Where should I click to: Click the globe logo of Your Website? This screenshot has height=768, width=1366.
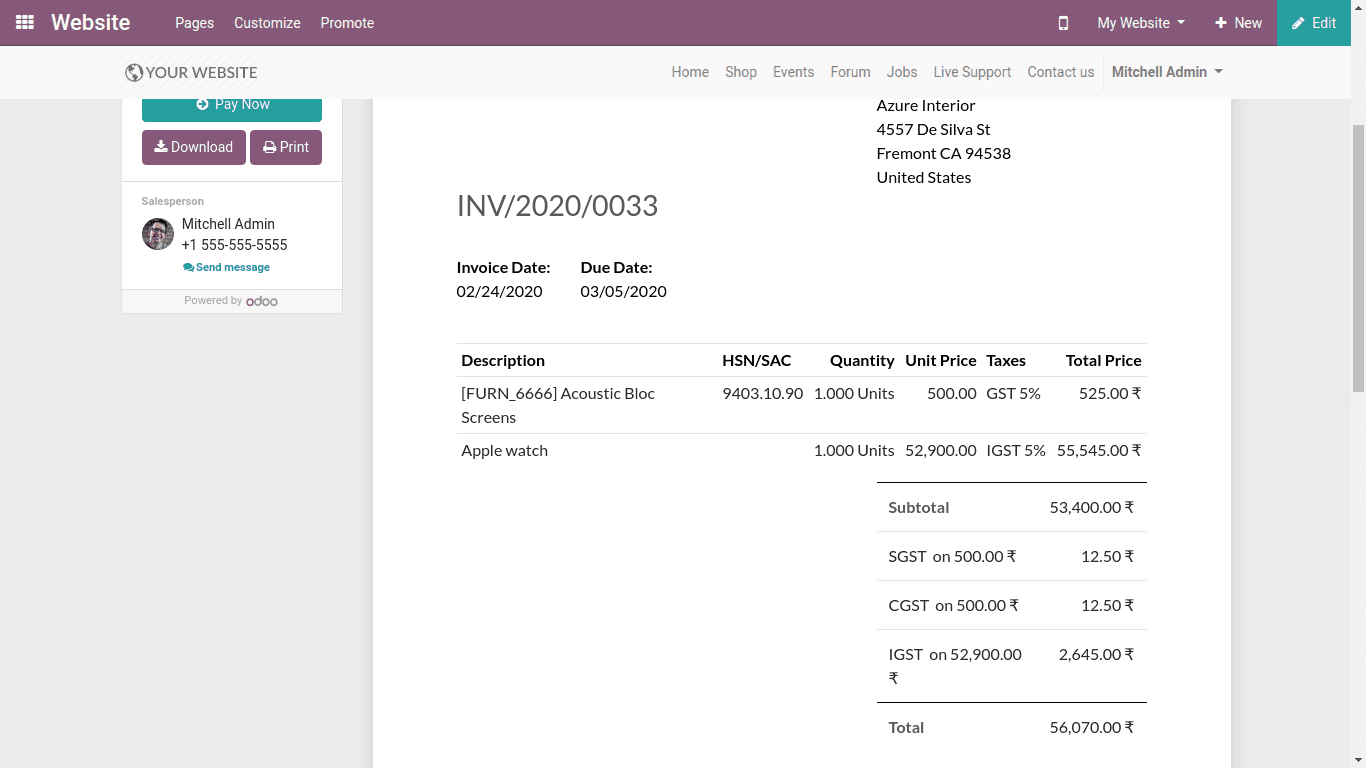tap(134, 72)
